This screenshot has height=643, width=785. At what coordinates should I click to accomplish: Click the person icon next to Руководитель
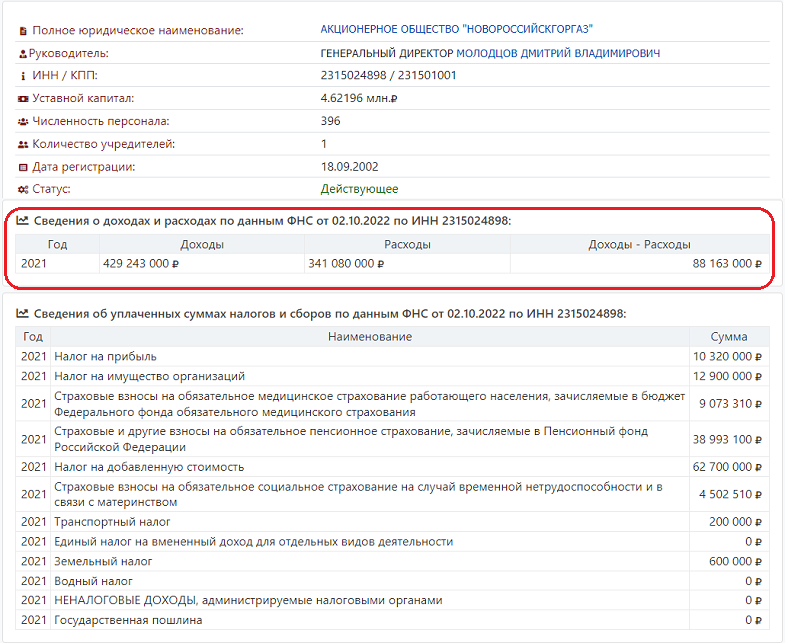(23, 54)
